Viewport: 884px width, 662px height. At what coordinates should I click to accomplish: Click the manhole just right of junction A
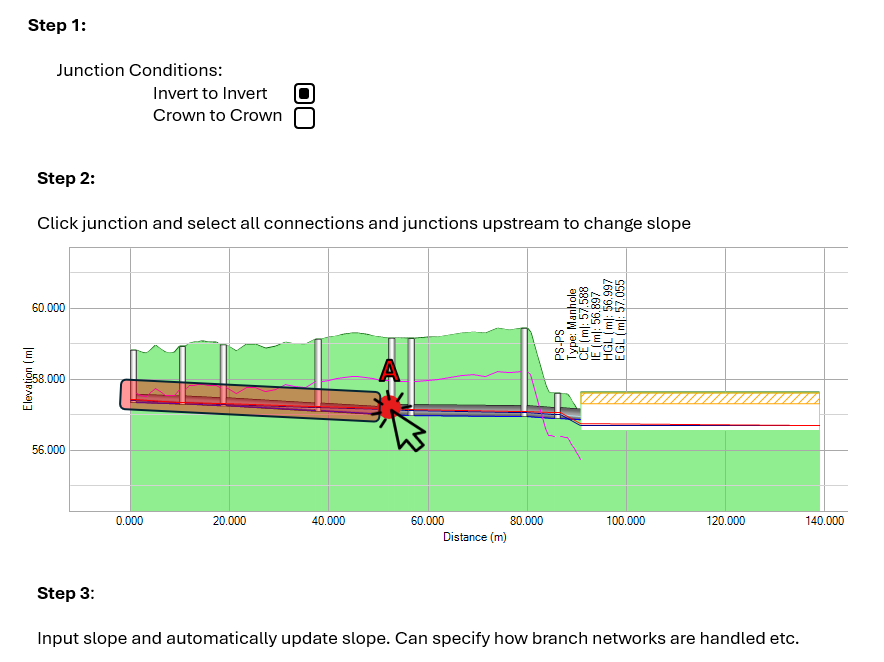point(411,370)
